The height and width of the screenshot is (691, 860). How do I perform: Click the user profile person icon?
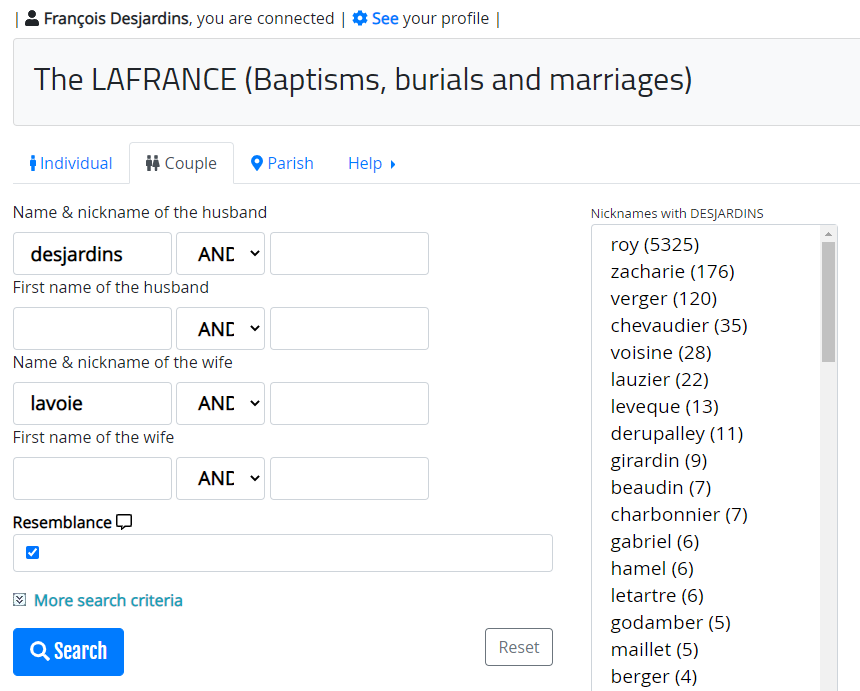pos(32,18)
